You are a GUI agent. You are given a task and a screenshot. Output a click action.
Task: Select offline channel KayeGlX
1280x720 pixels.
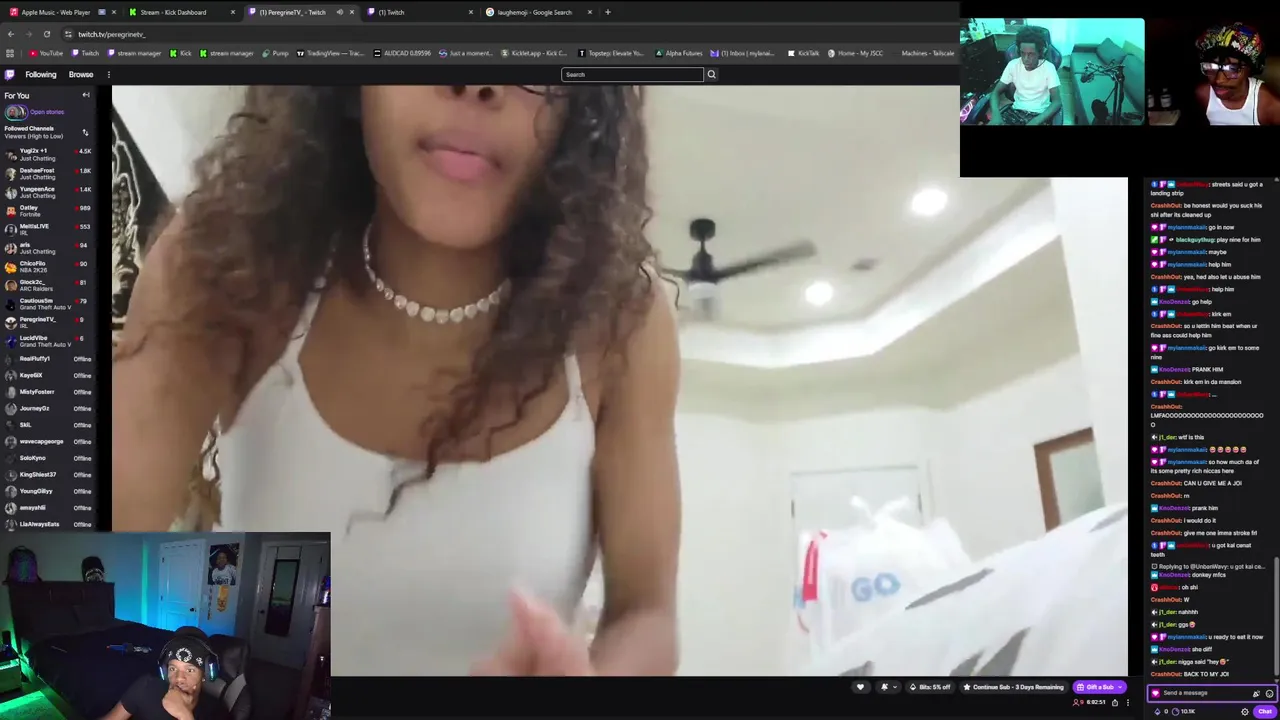coord(47,375)
